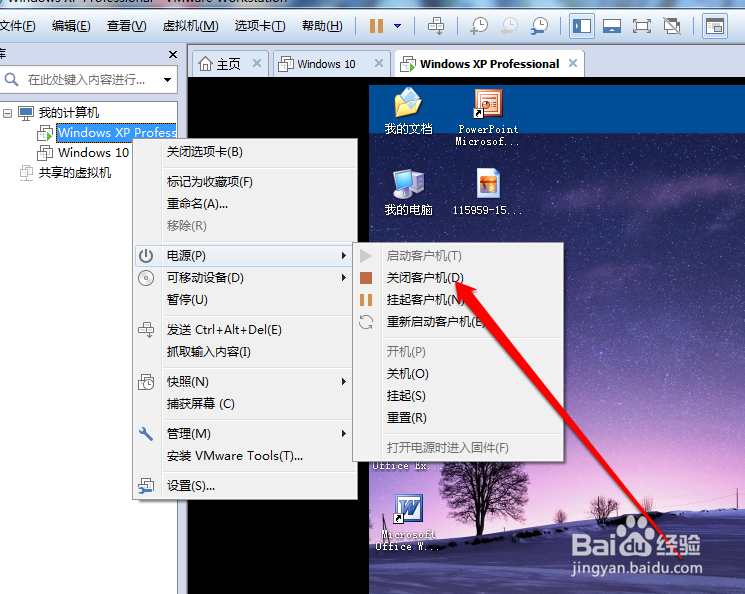Click the unity mode toolbar icon
The width and height of the screenshot is (745, 594).
point(672,26)
